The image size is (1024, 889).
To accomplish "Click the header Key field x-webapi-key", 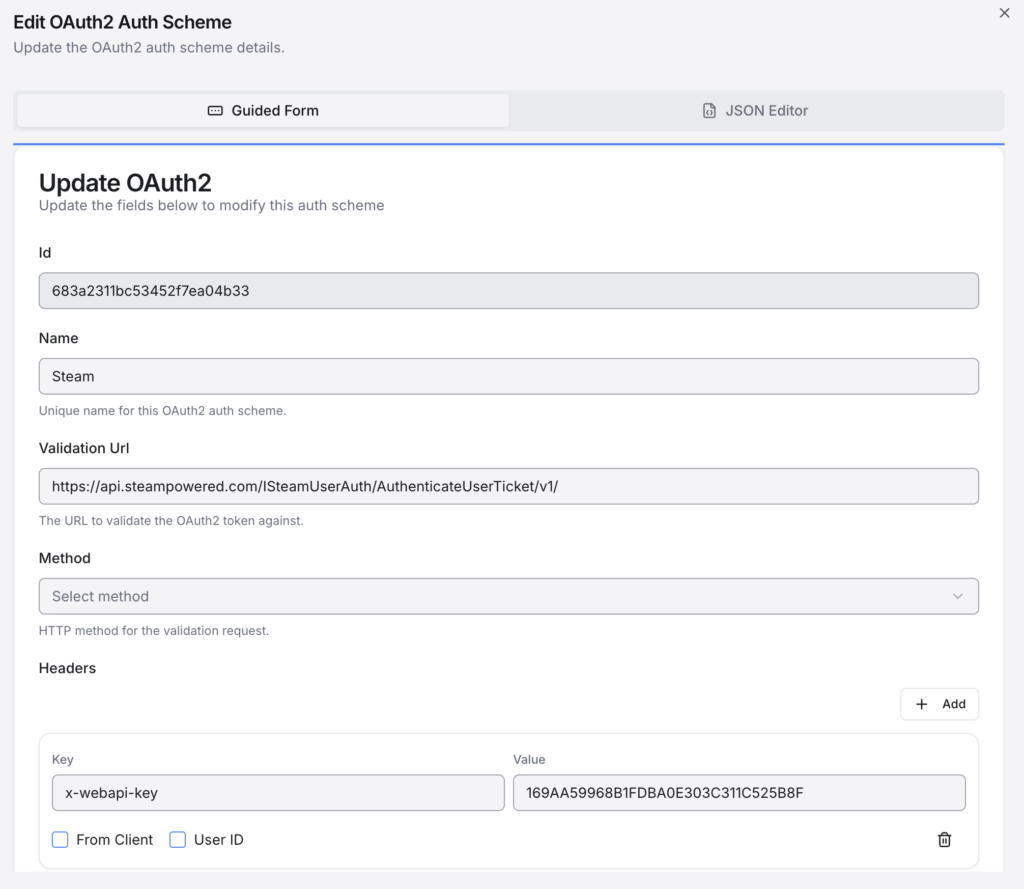I will point(277,793).
